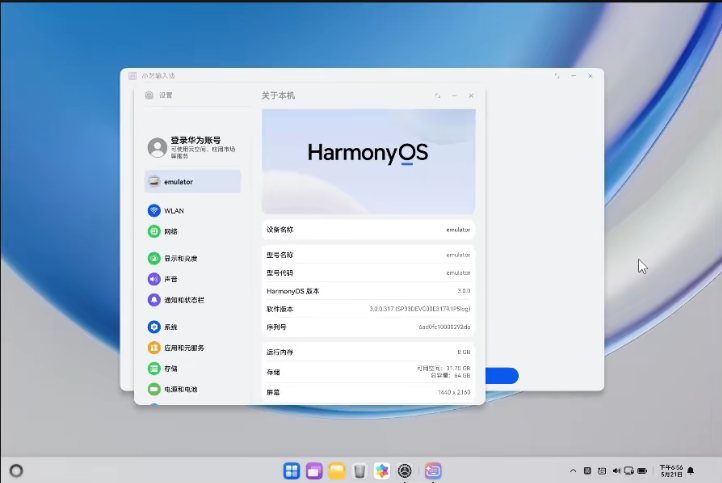Open 应用和元服务 apps and services icon
The width and height of the screenshot is (722, 483).
(x=154, y=348)
